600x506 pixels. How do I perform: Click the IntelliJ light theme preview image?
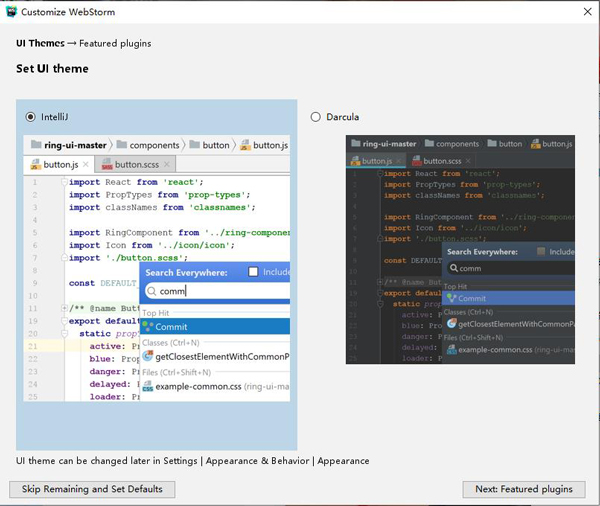tap(157, 268)
